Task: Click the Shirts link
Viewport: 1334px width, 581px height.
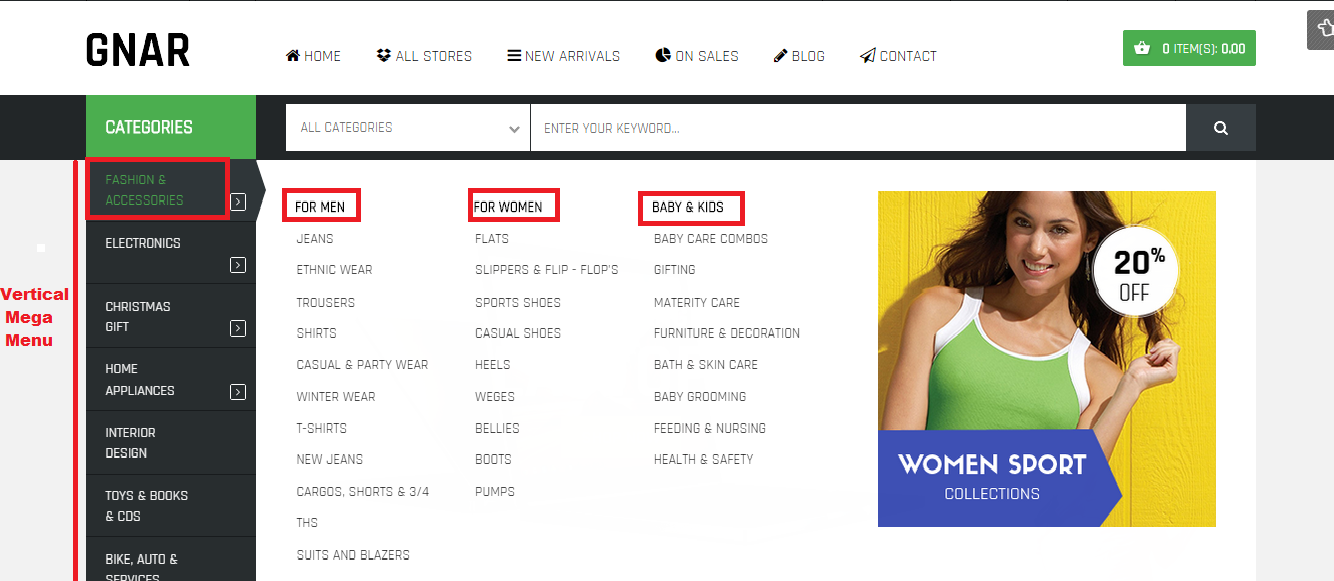Action: 316,333
